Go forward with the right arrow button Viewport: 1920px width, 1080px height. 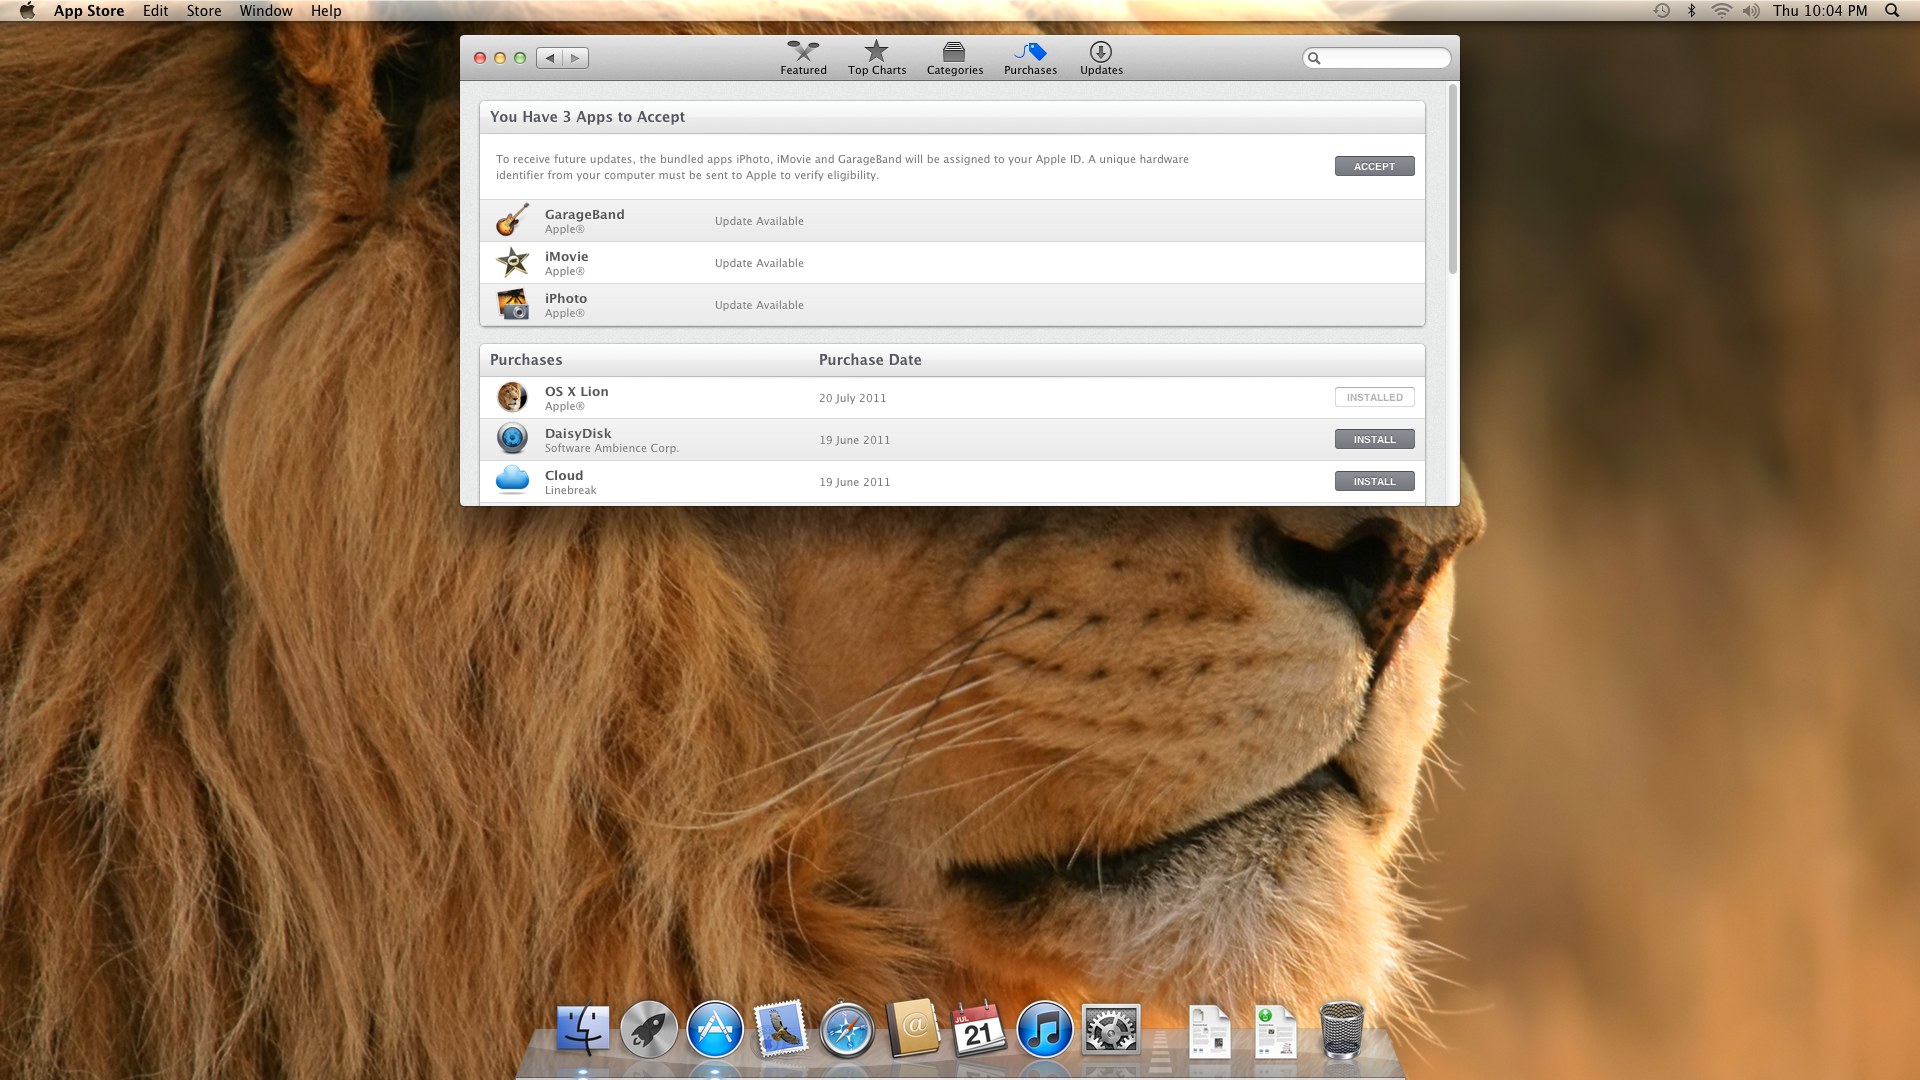coord(575,58)
